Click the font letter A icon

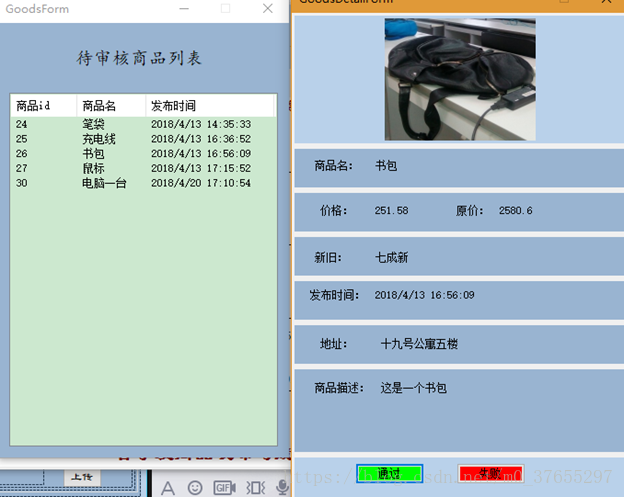coord(168,488)
